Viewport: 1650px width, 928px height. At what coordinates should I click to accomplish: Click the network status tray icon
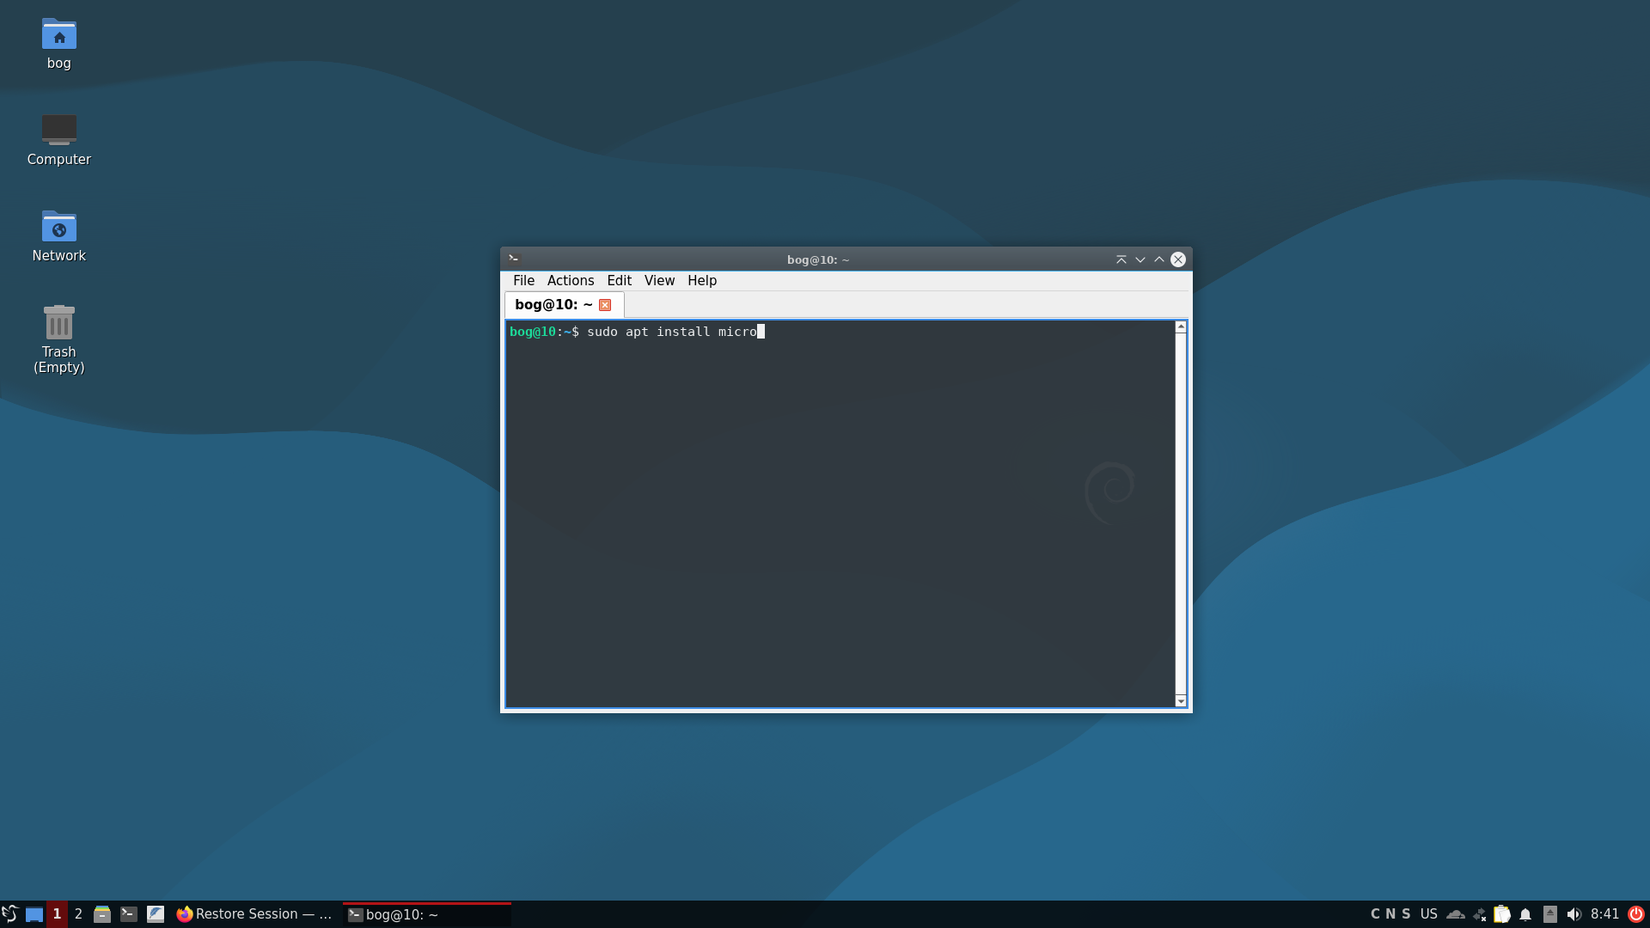[x=1479, y=913]
